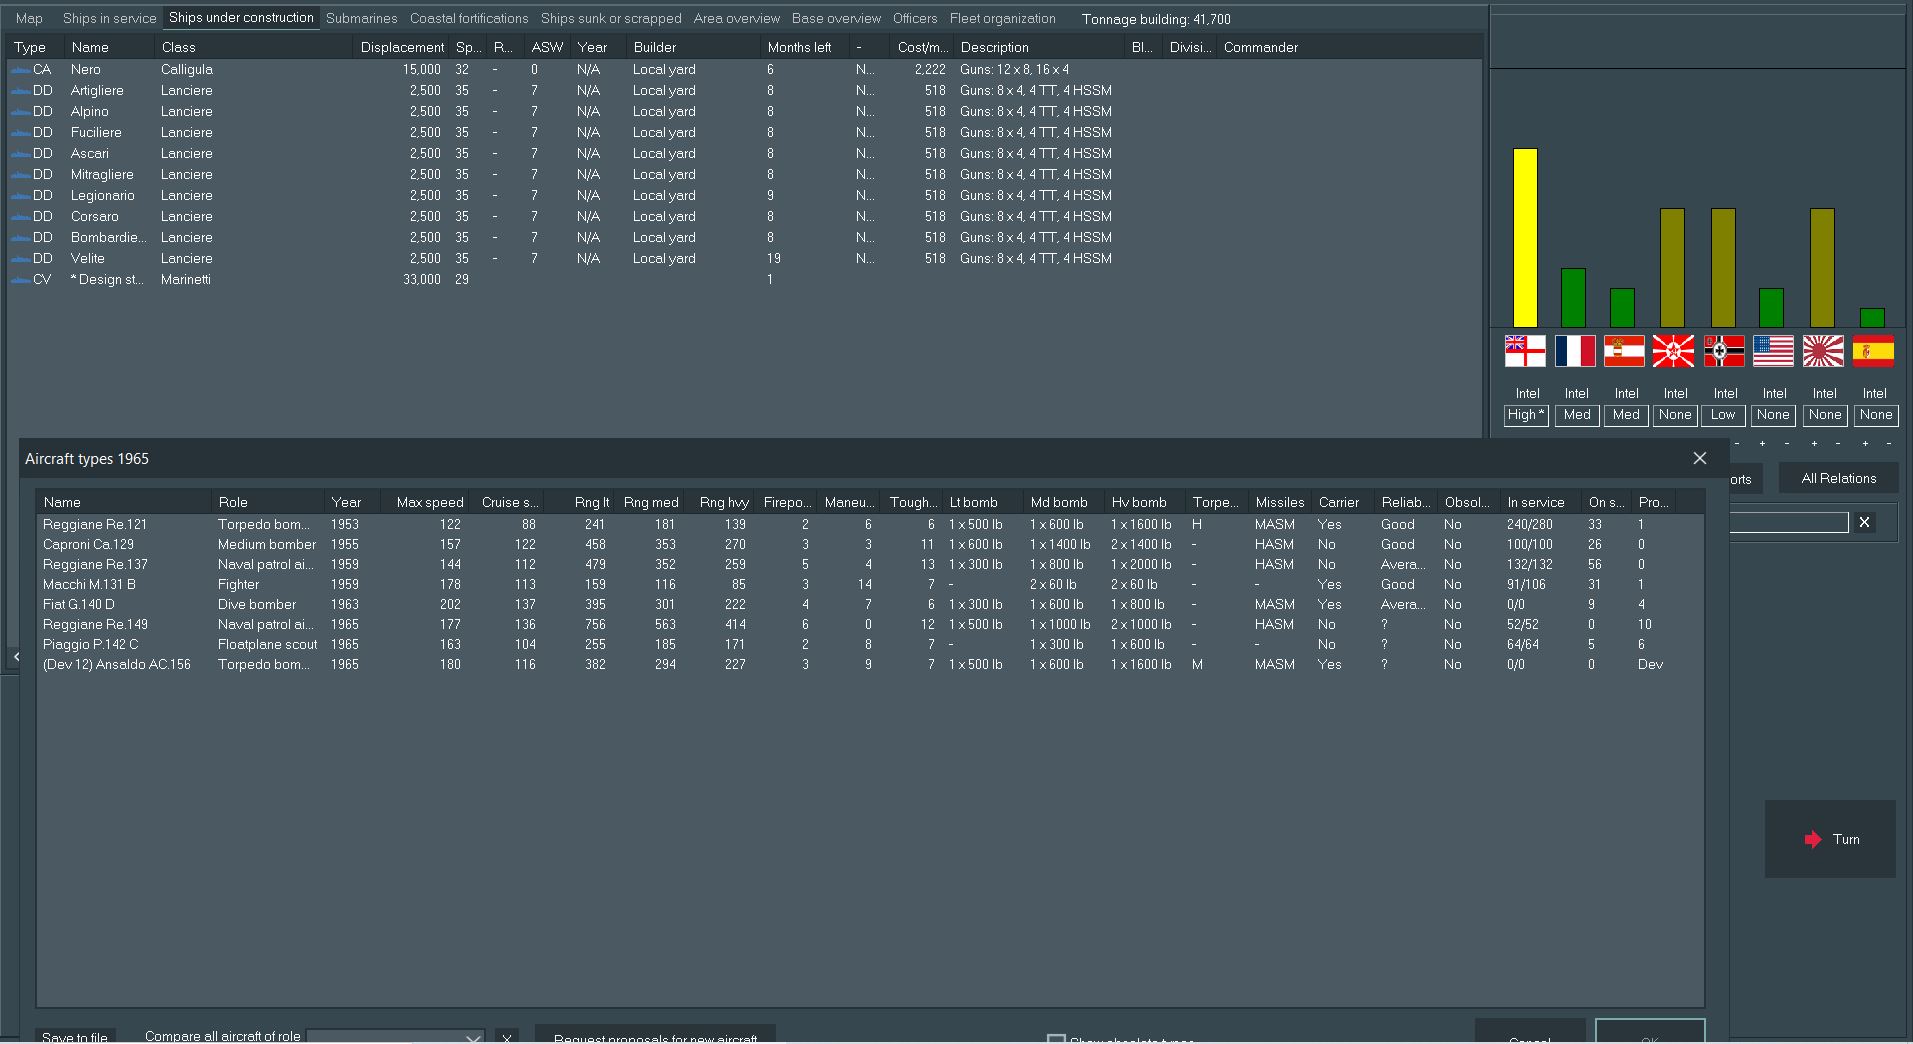Open the Base overview tab

tap(836, 18)
